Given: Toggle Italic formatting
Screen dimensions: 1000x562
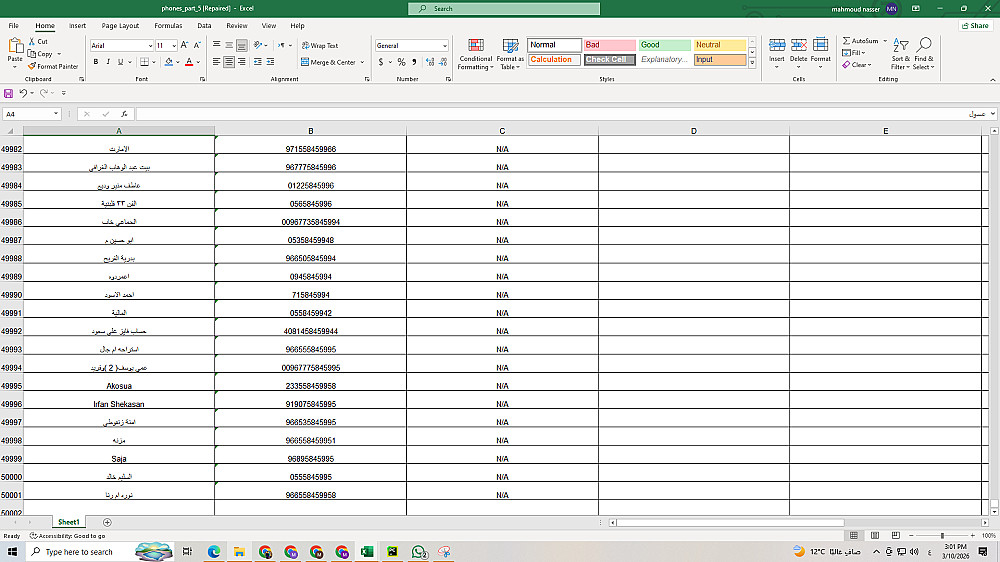Looking at the screenshot, I should [108, 62].
